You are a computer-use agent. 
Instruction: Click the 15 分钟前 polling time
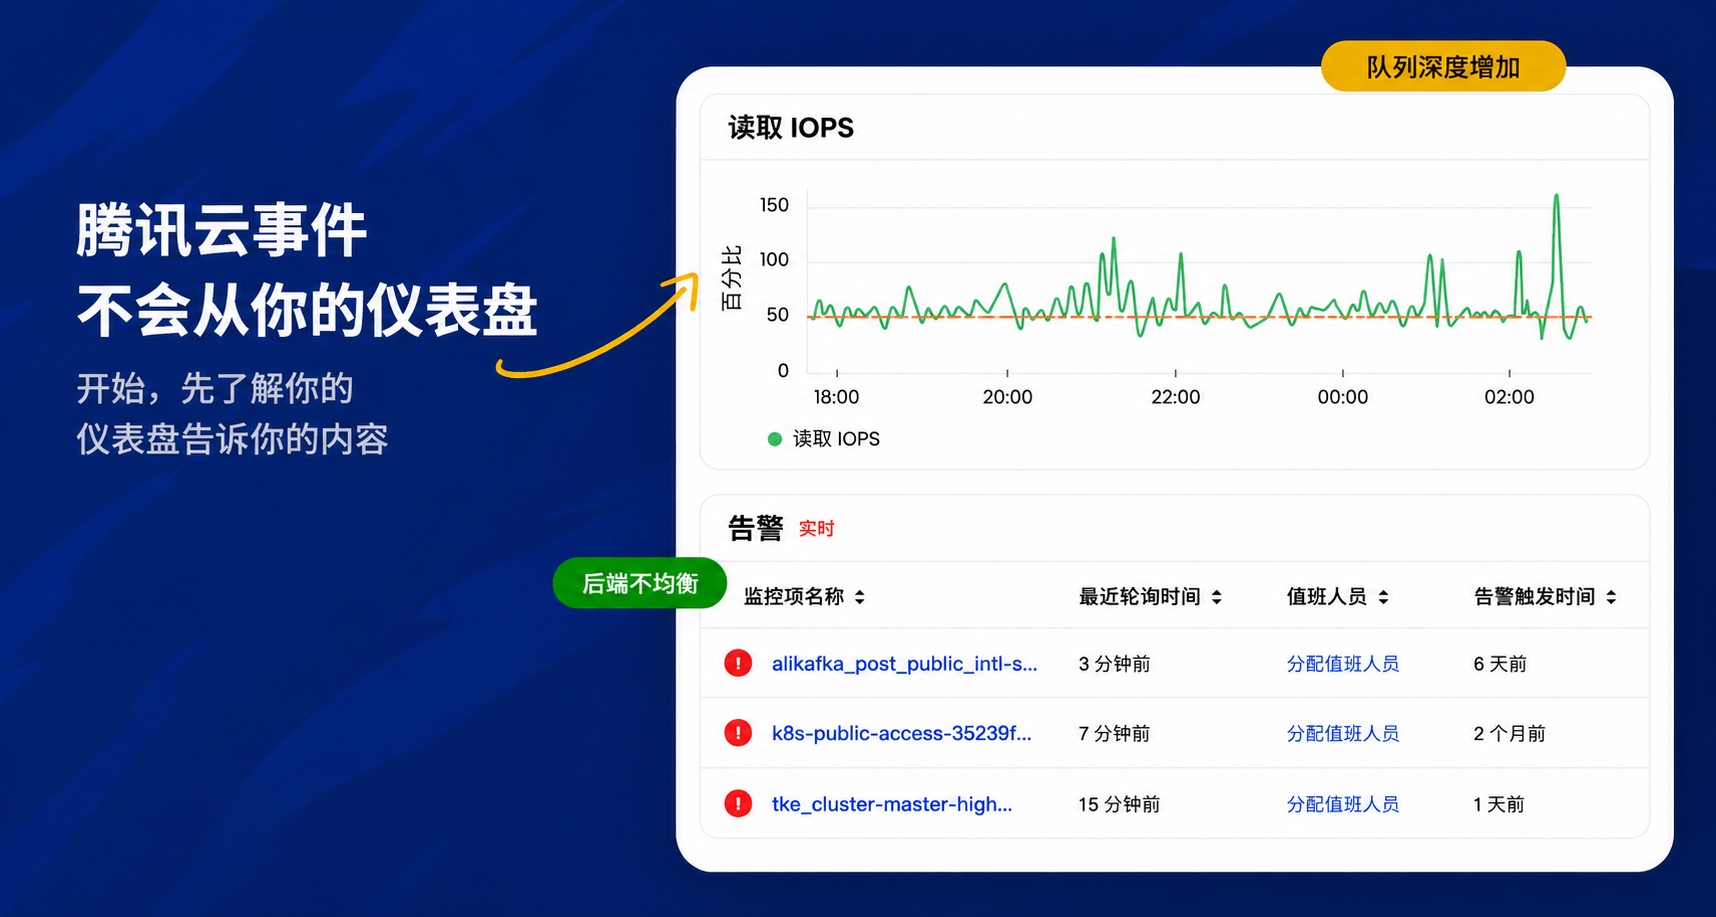coord(1119,804)
